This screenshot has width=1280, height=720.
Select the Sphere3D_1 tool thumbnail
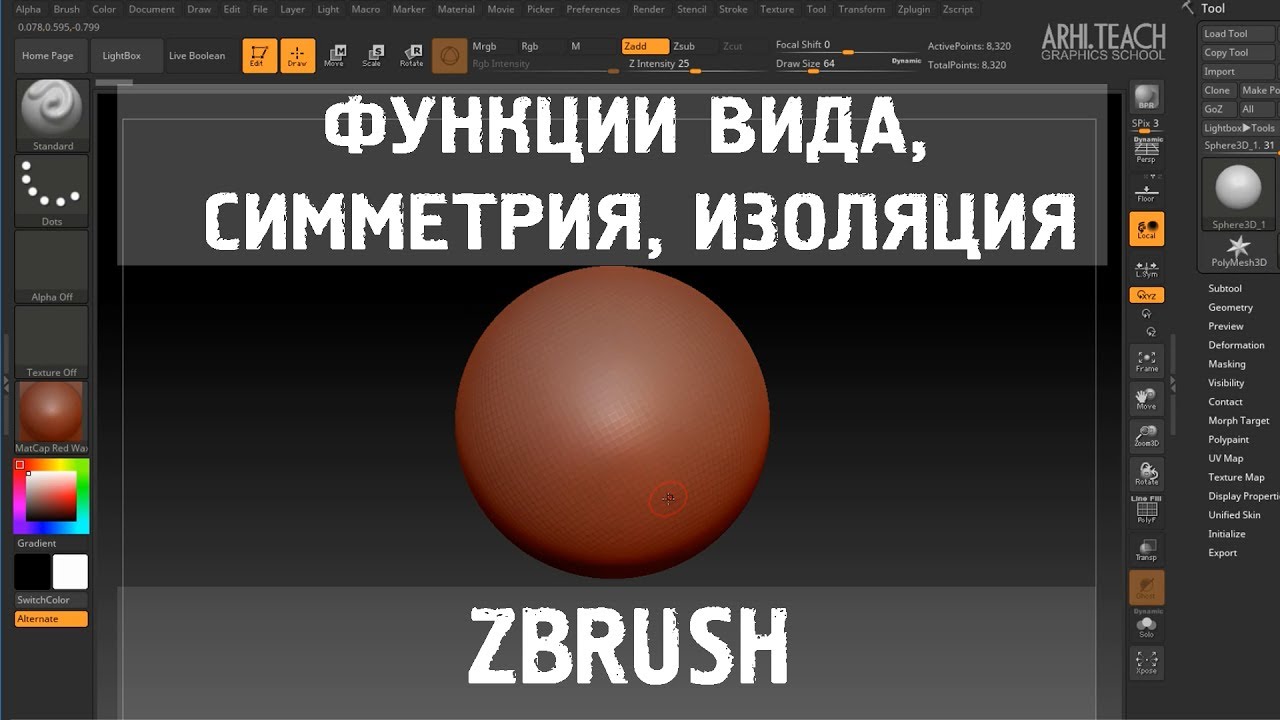1238,194
